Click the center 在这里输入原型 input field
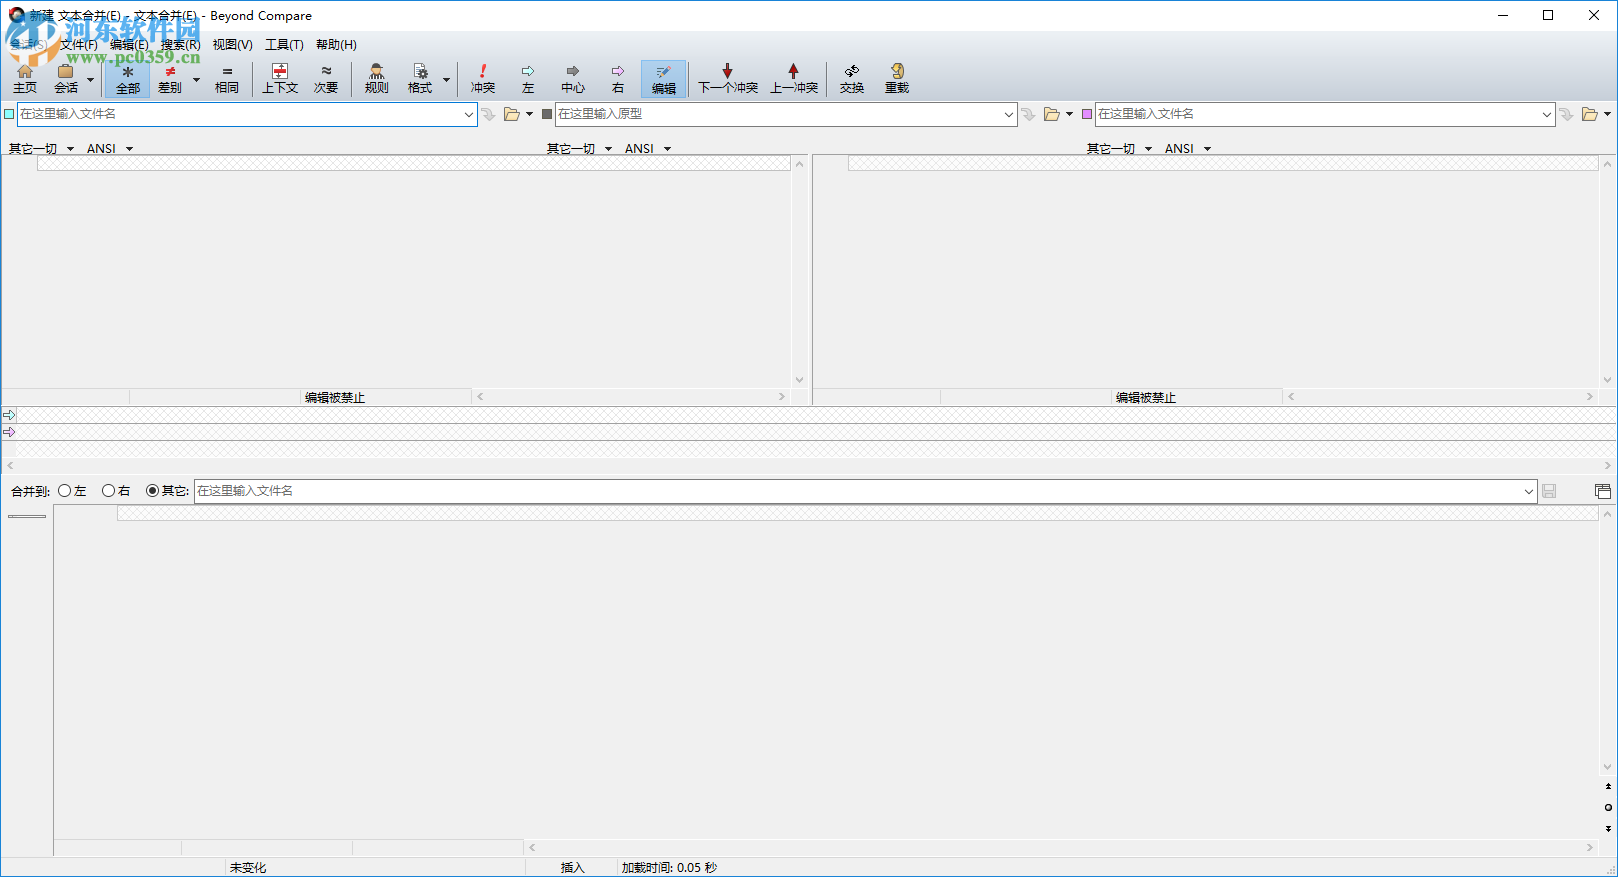The height and width of the screenshot is (877, 1618). click(x=776, y=114)
